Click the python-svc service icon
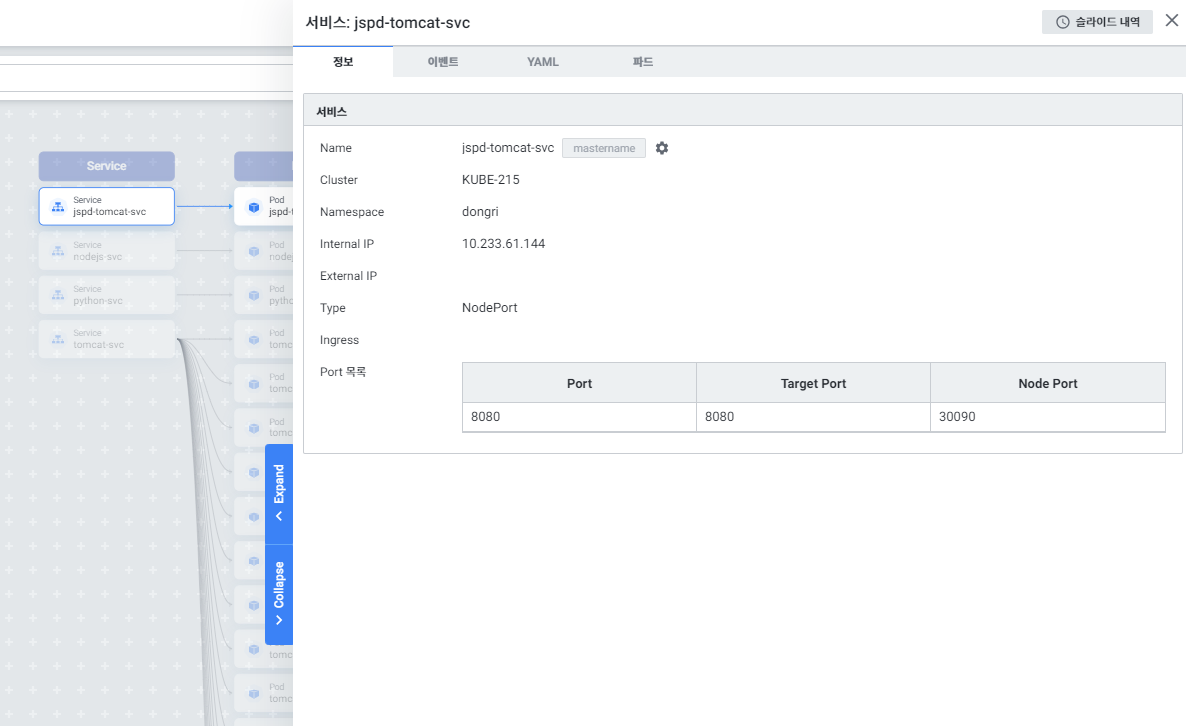 click(x=58, y=295)
